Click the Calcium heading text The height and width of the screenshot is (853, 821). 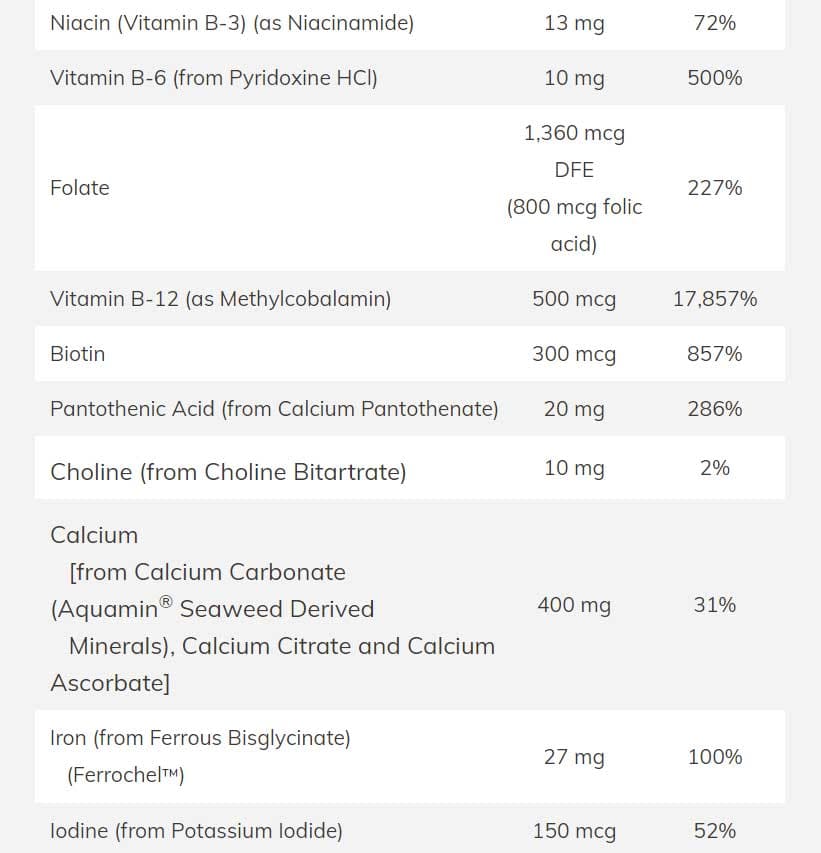(x=94, y=535)
